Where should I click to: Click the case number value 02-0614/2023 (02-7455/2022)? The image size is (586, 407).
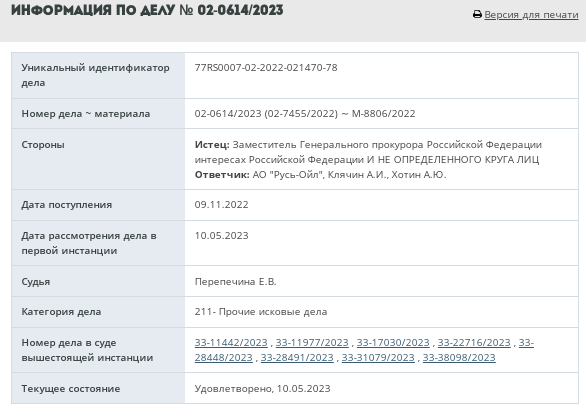pos(266,114)
